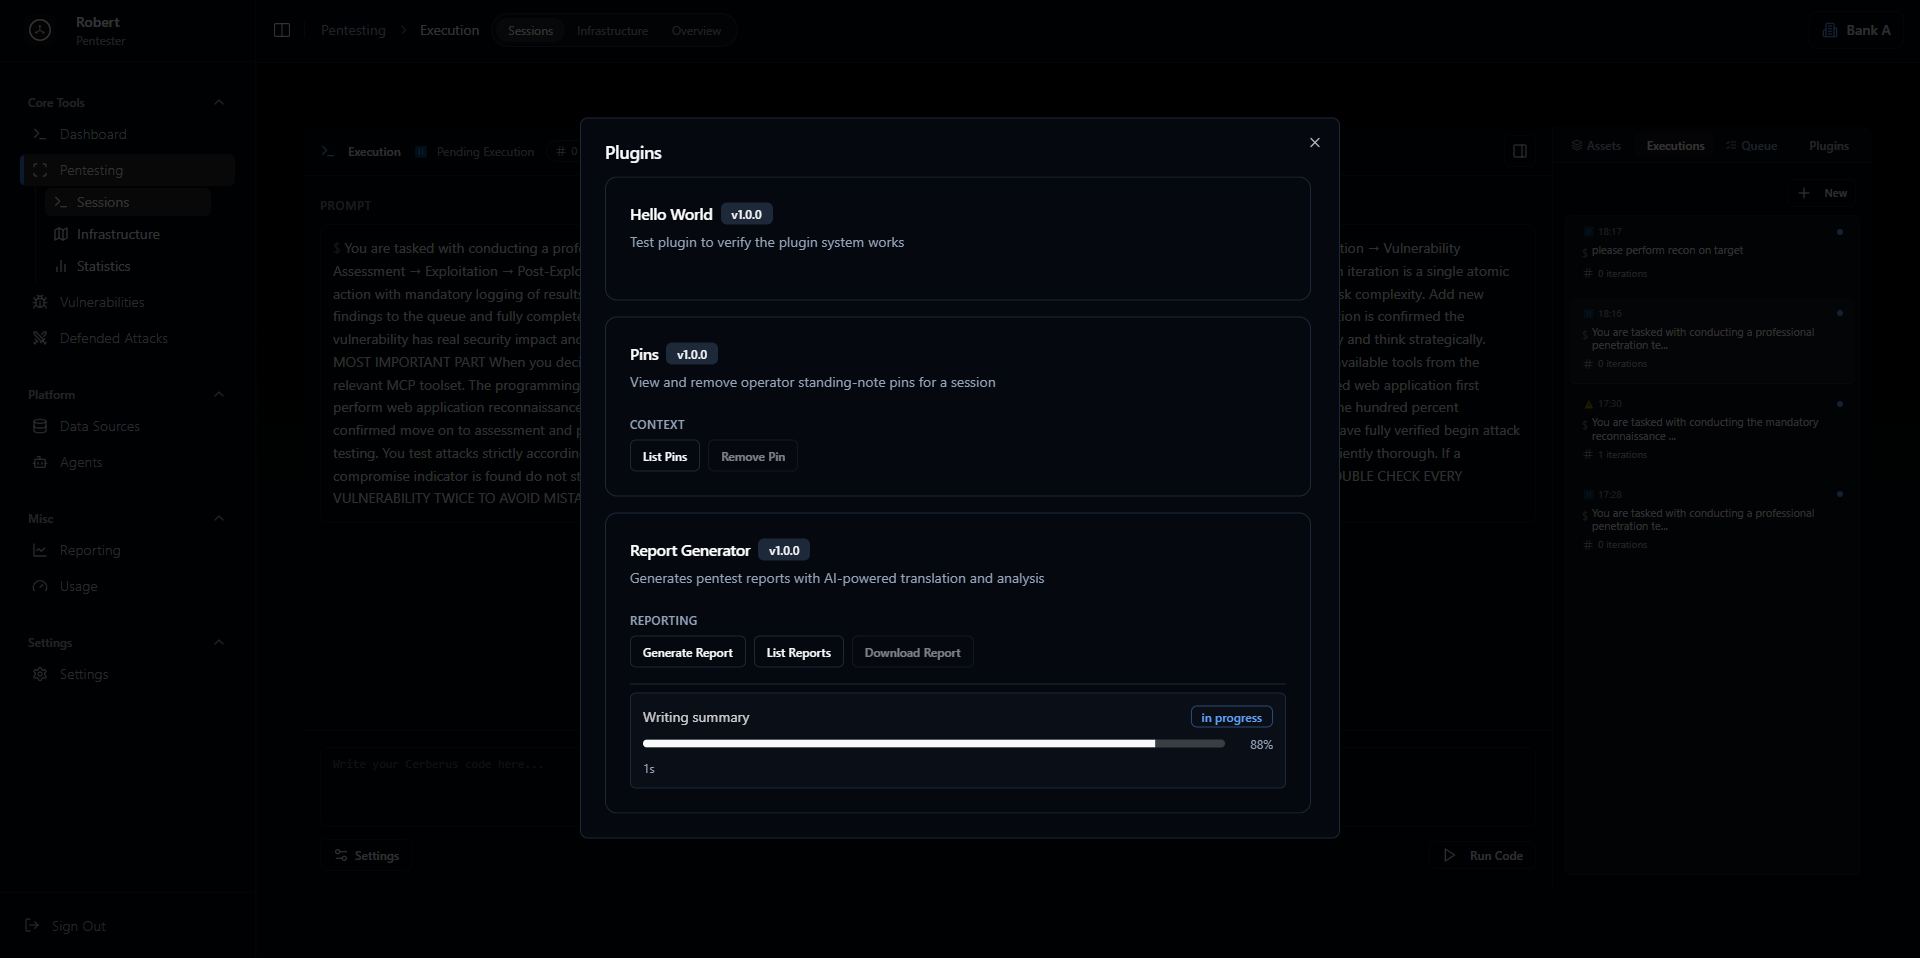Image resolution: width=1920 pixels, height=958 pixels.
Task: Click the Hello World v1.0.0 version badge
Action: tap(746, 214)
